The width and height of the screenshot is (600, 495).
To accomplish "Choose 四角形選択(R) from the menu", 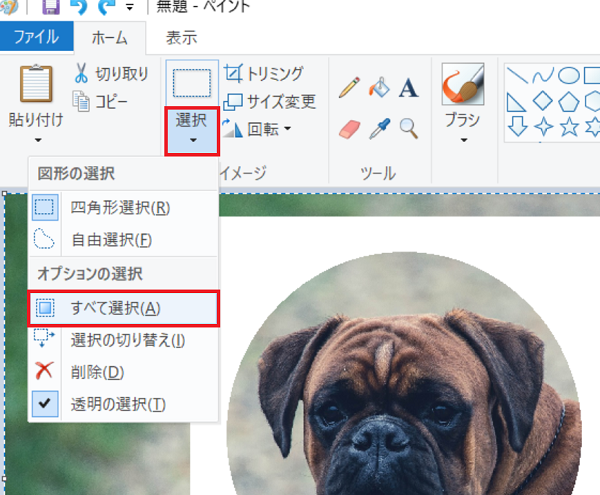I will (x=123, y=208).
